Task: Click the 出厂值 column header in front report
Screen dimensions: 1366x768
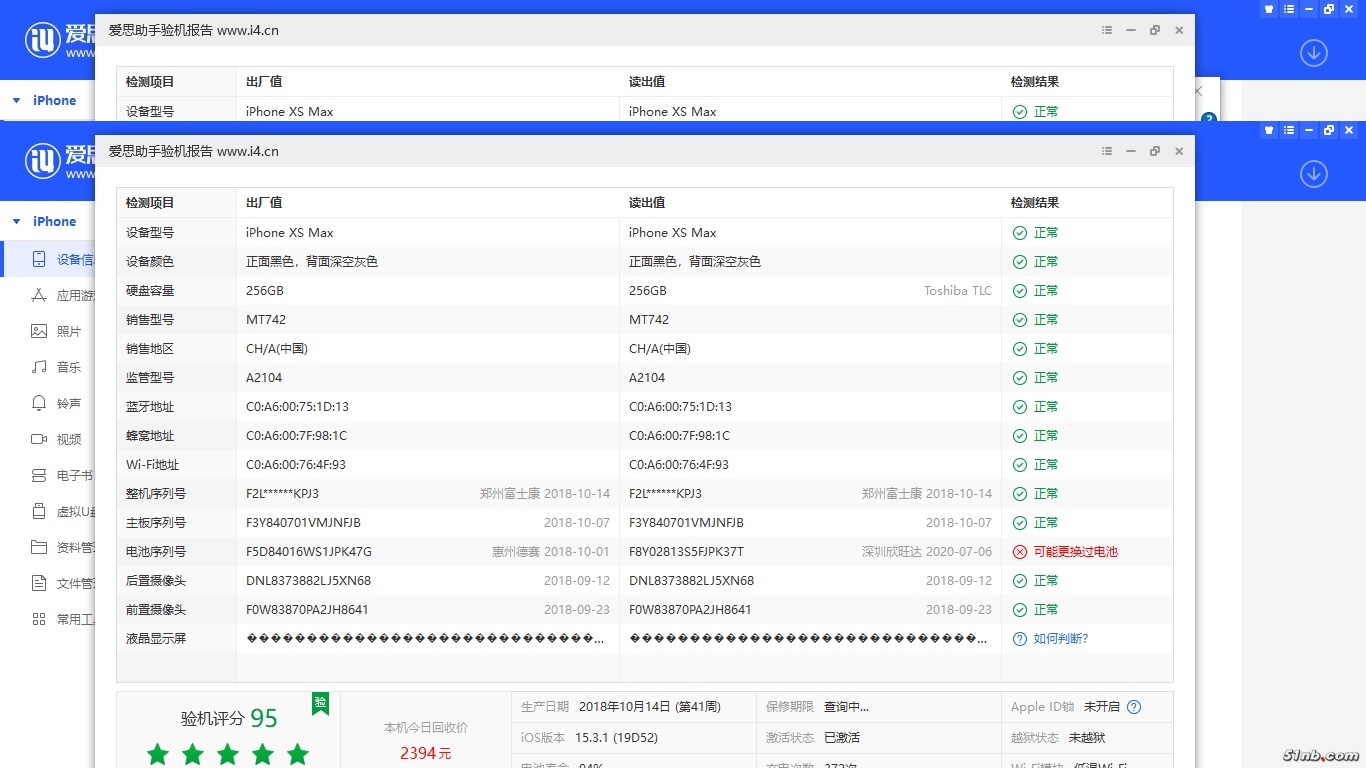Action: (x=264, y=203)
